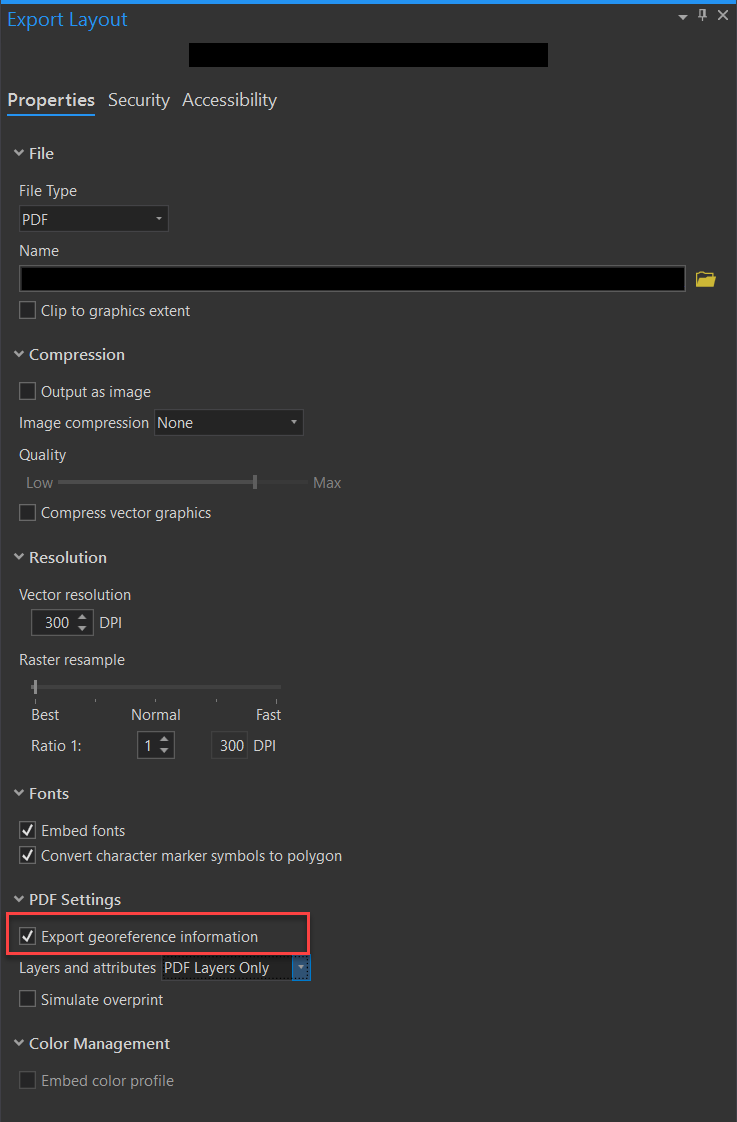Image resolution: width=737 pixels, height=1122 pixels.
Task: Open the pane options chevron menu
Action: (x=681, y=16)
